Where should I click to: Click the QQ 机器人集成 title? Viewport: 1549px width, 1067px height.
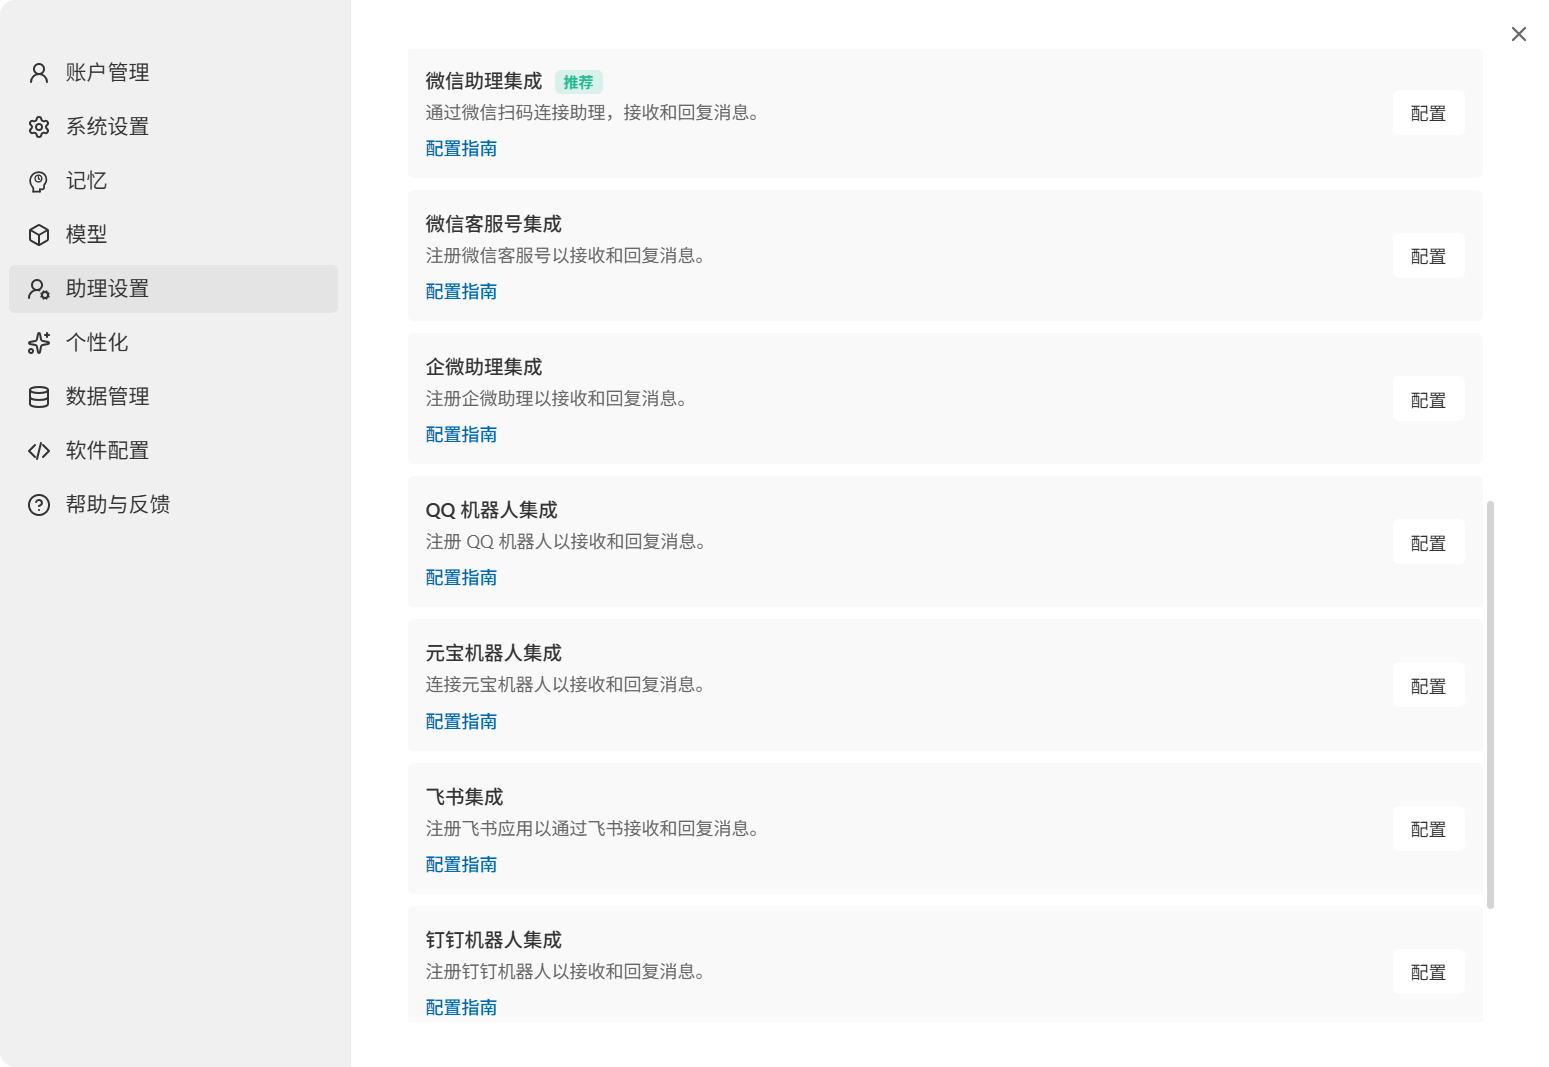click(x=492, y=510)
